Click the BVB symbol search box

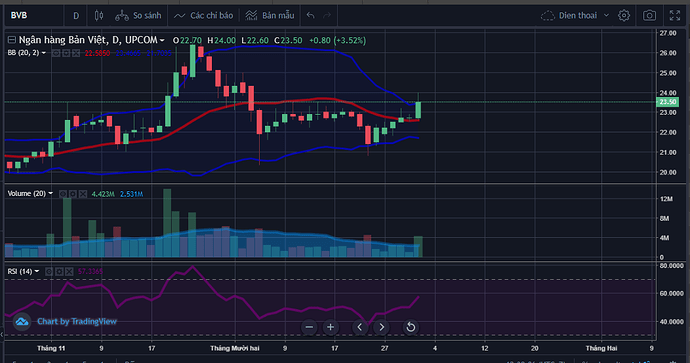pos(33,16)
